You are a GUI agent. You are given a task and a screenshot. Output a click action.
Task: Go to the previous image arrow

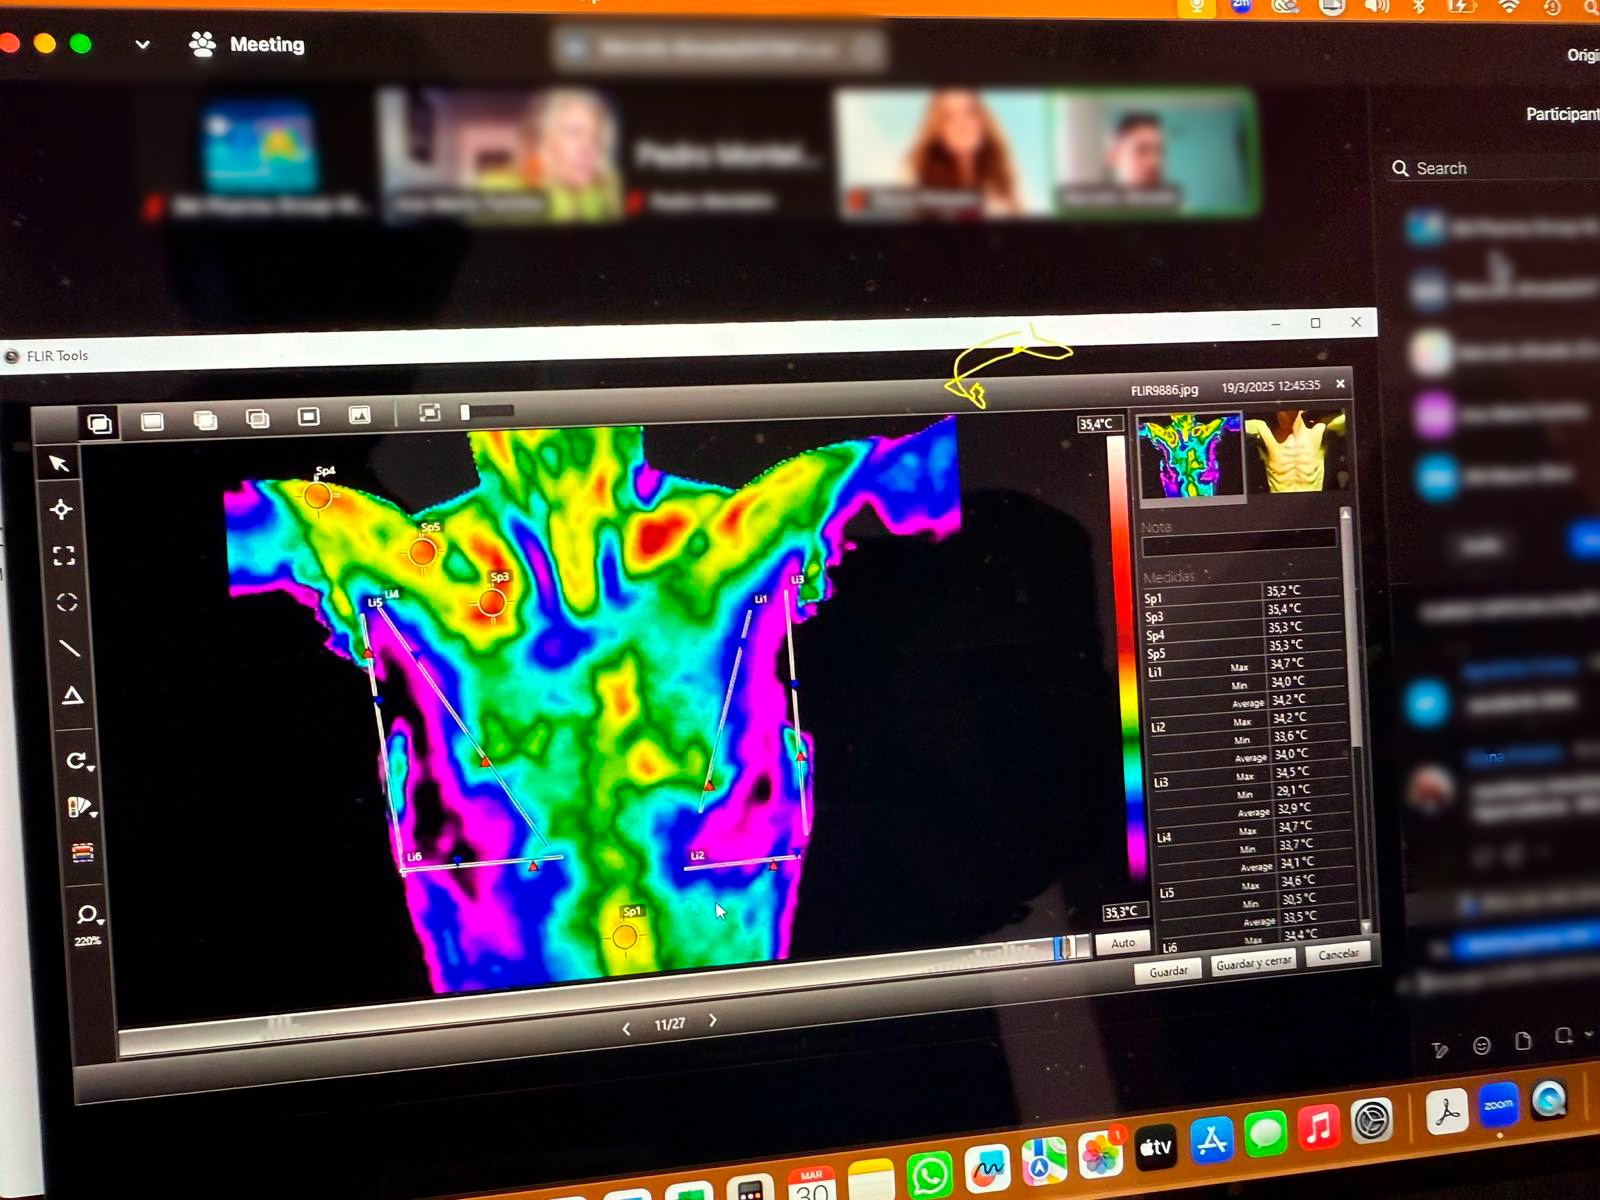click(626, 1028)
